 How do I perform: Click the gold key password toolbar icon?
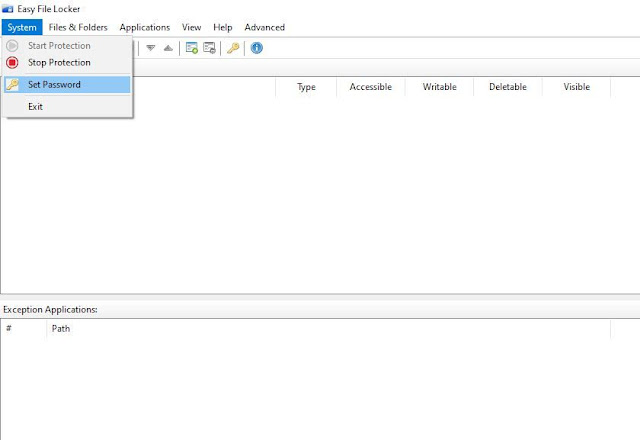[x=233, y=48]
